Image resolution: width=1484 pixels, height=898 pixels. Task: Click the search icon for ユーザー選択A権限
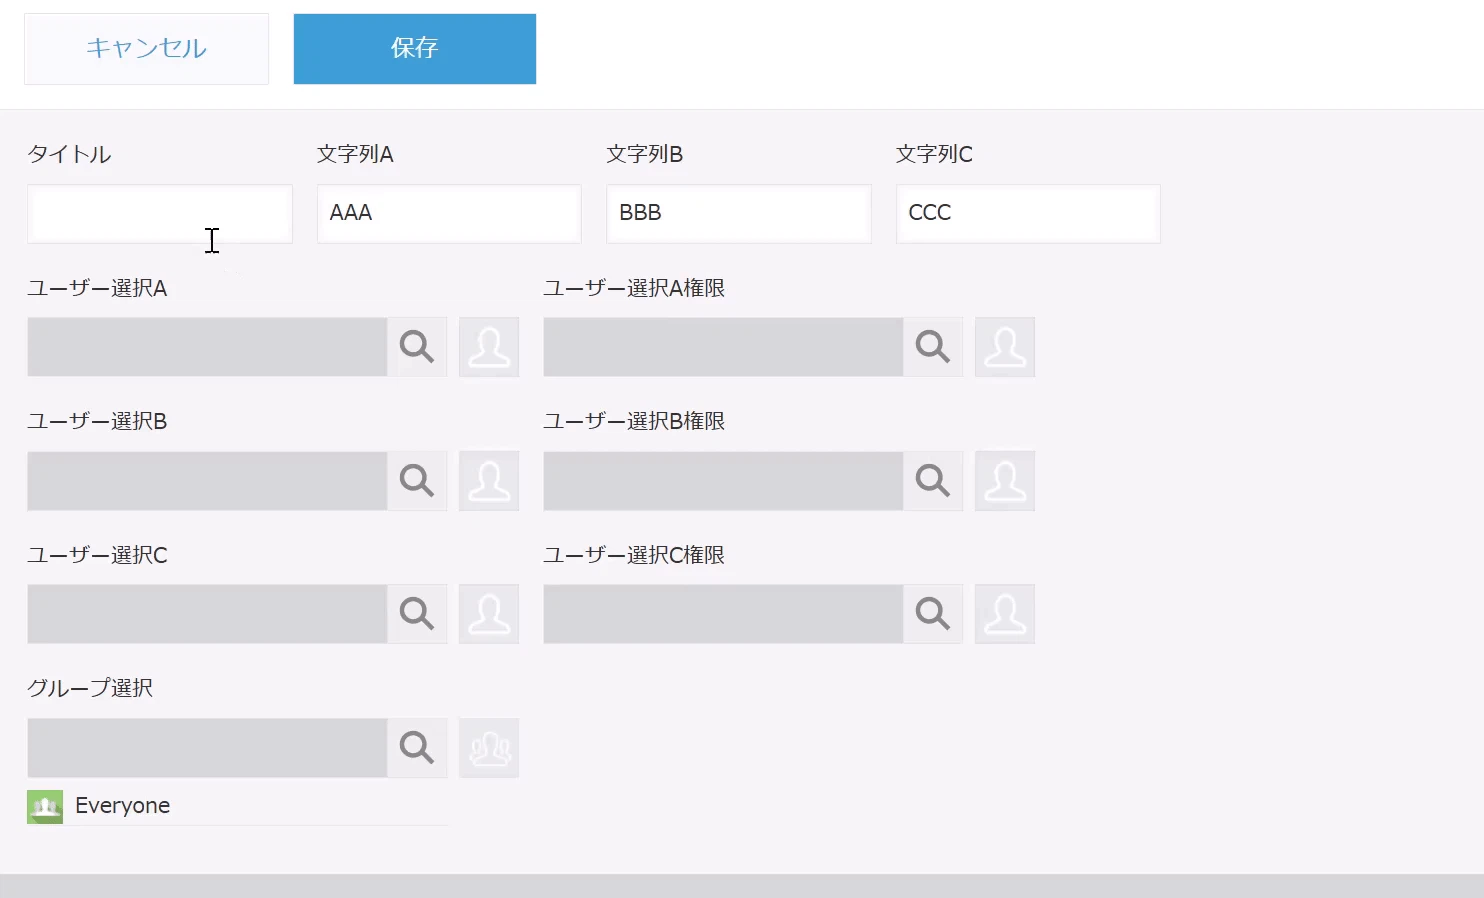click(x=933, y=347)
